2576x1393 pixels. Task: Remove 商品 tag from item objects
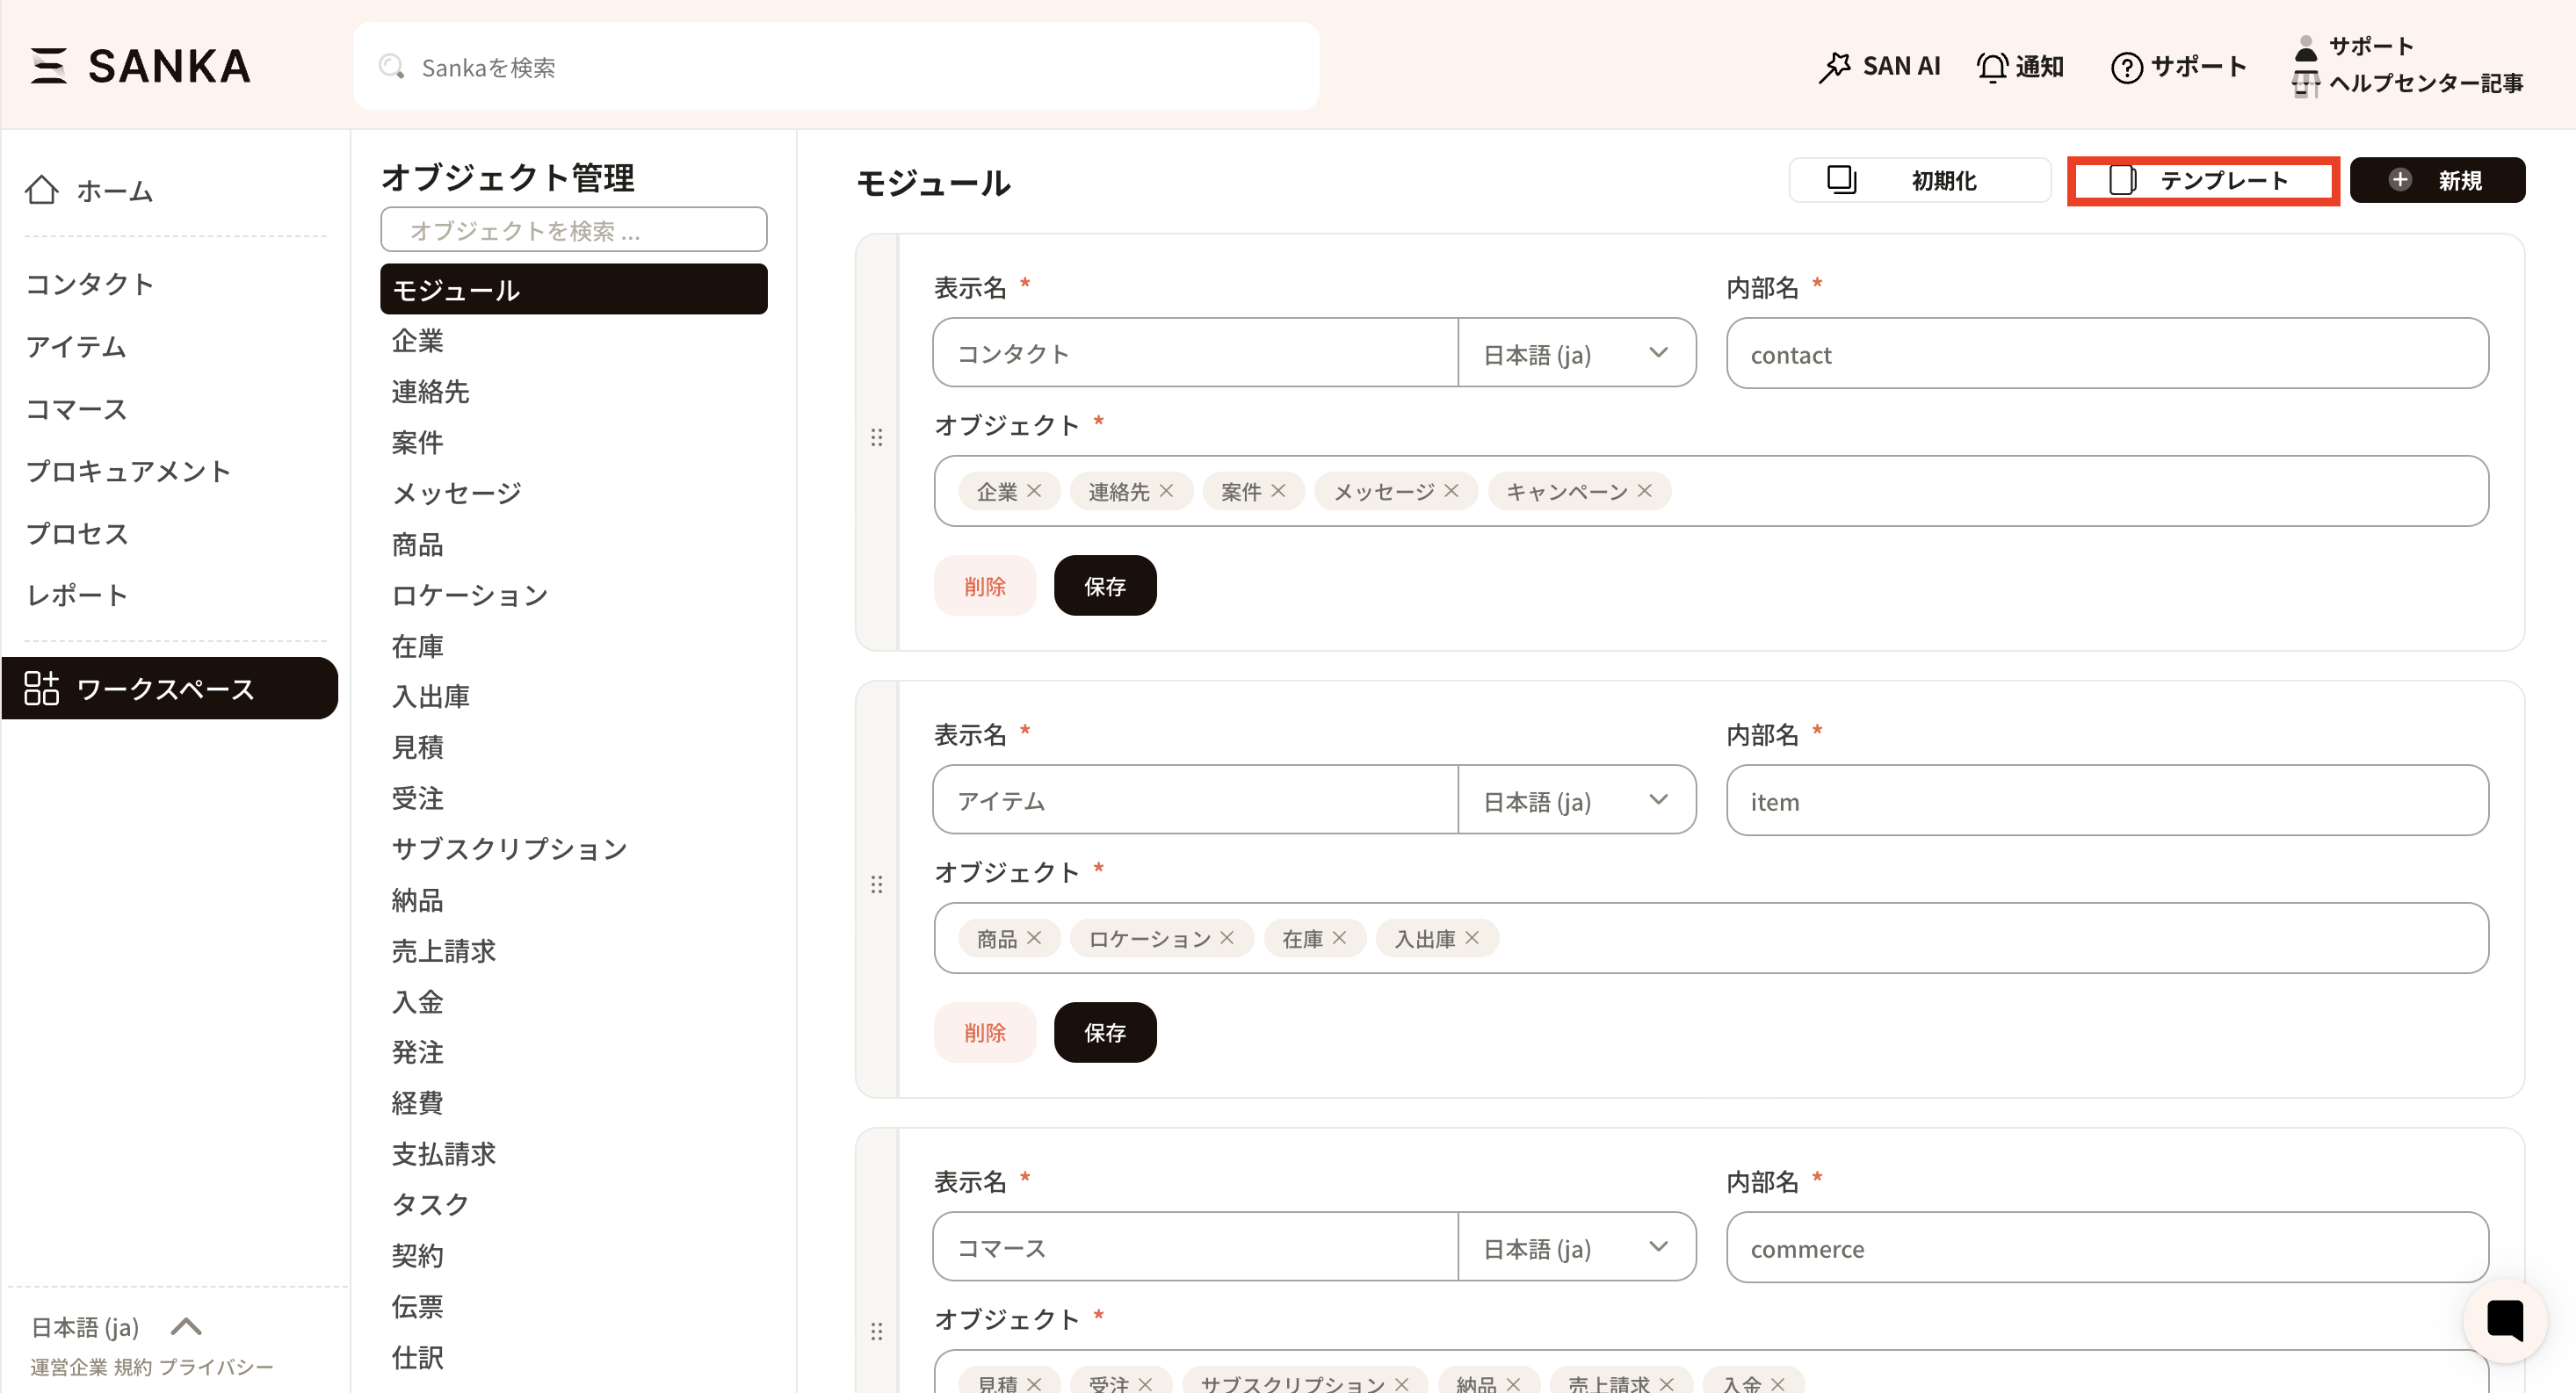(x=1034, y=937)
